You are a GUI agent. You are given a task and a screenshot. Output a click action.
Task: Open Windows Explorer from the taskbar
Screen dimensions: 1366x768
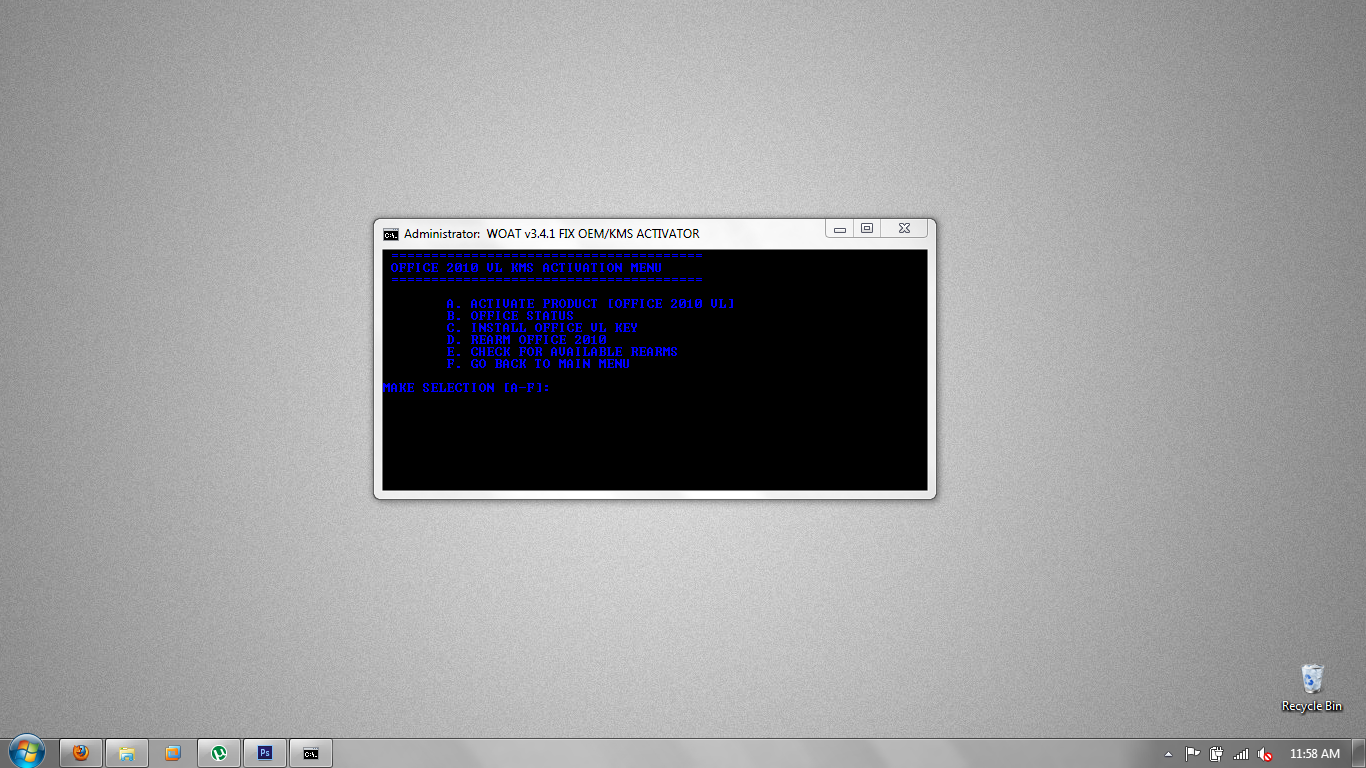(127, 753)
